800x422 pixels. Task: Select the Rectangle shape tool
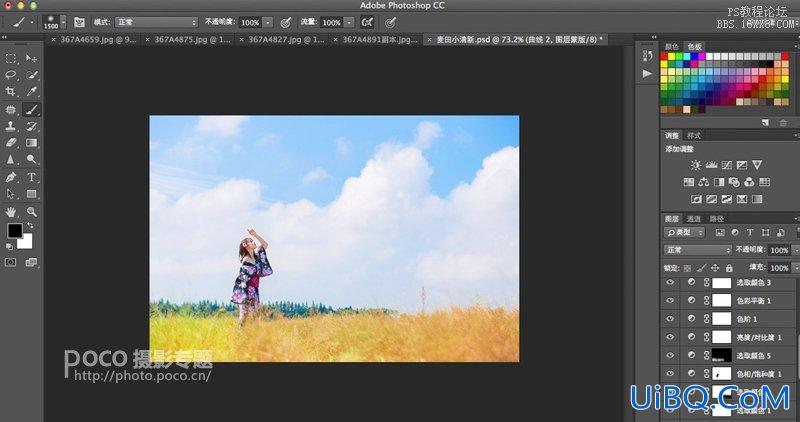tap(32, 194)
